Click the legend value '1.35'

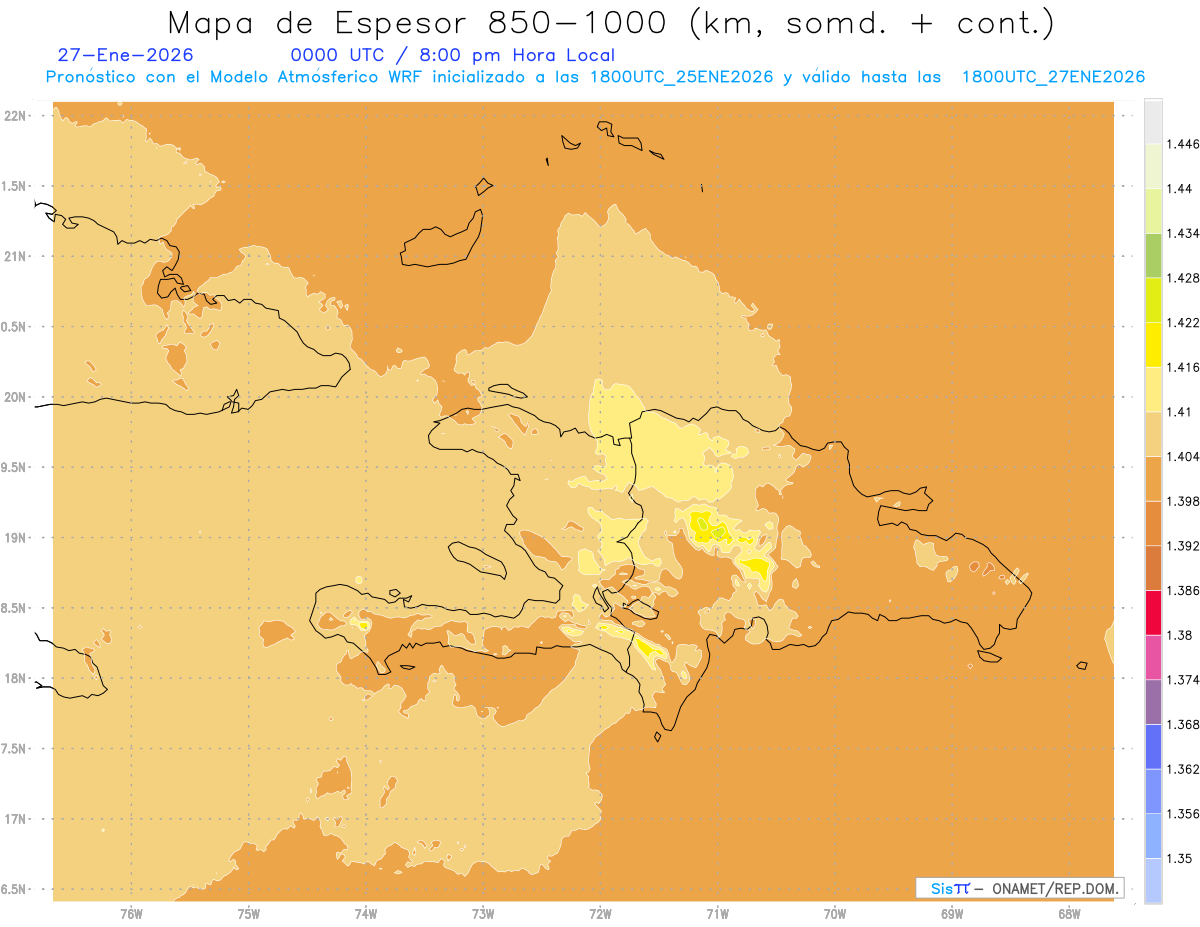click(x=1180, y=858)
